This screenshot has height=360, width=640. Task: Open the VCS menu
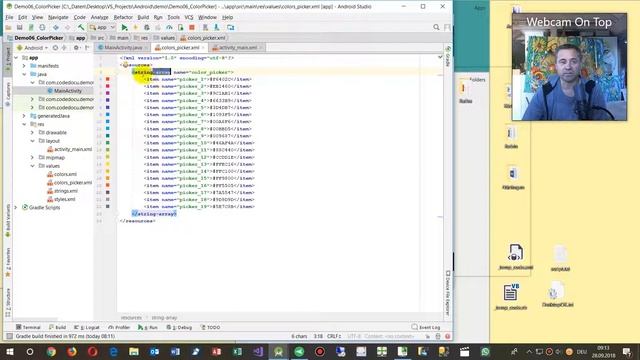(189, 17)
